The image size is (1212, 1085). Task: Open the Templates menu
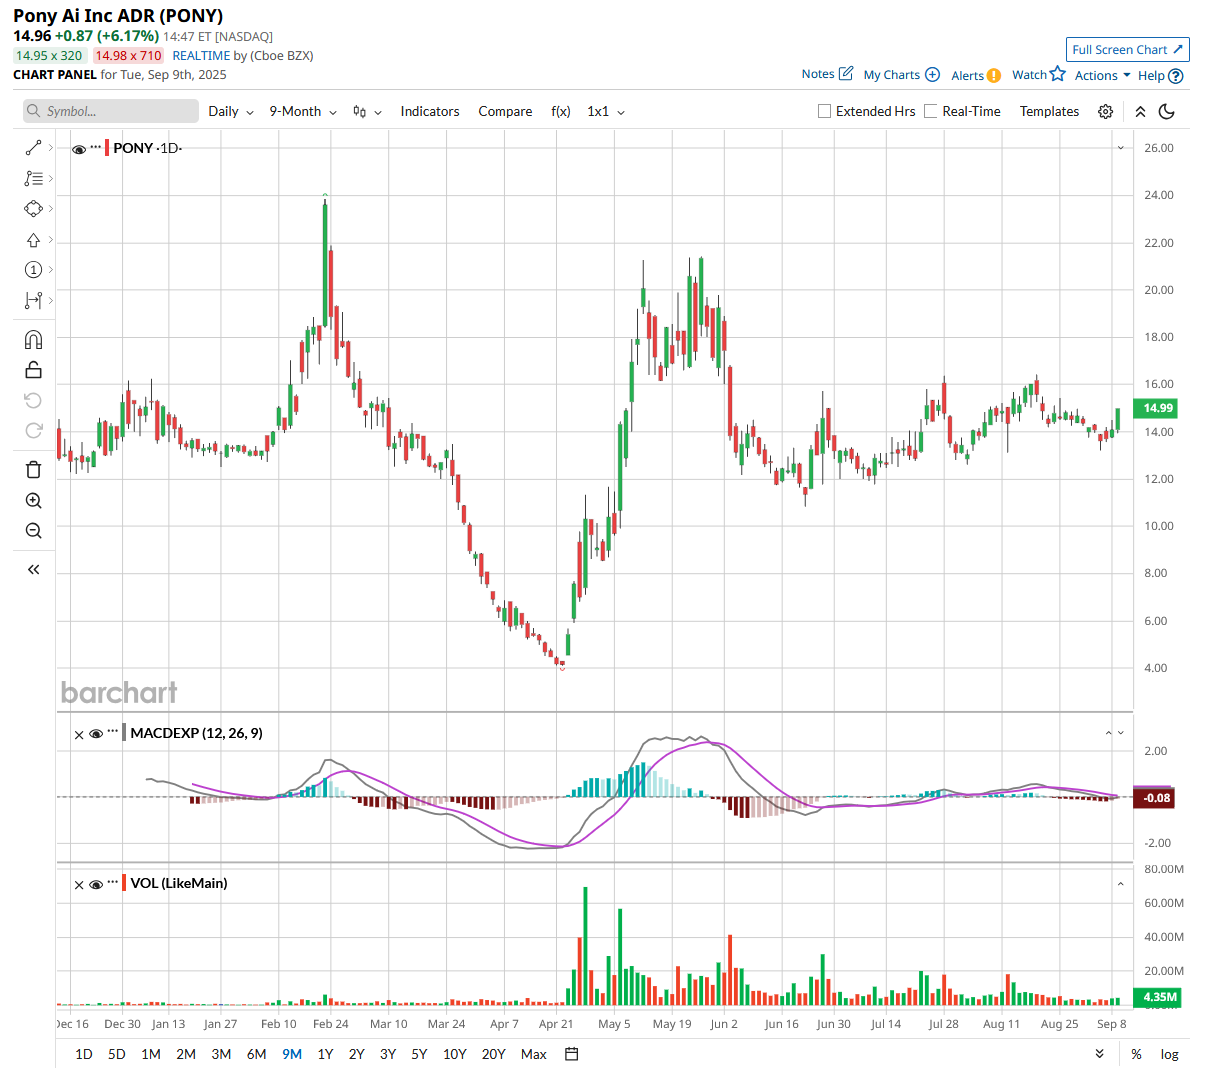click(x=1049, y=111)
